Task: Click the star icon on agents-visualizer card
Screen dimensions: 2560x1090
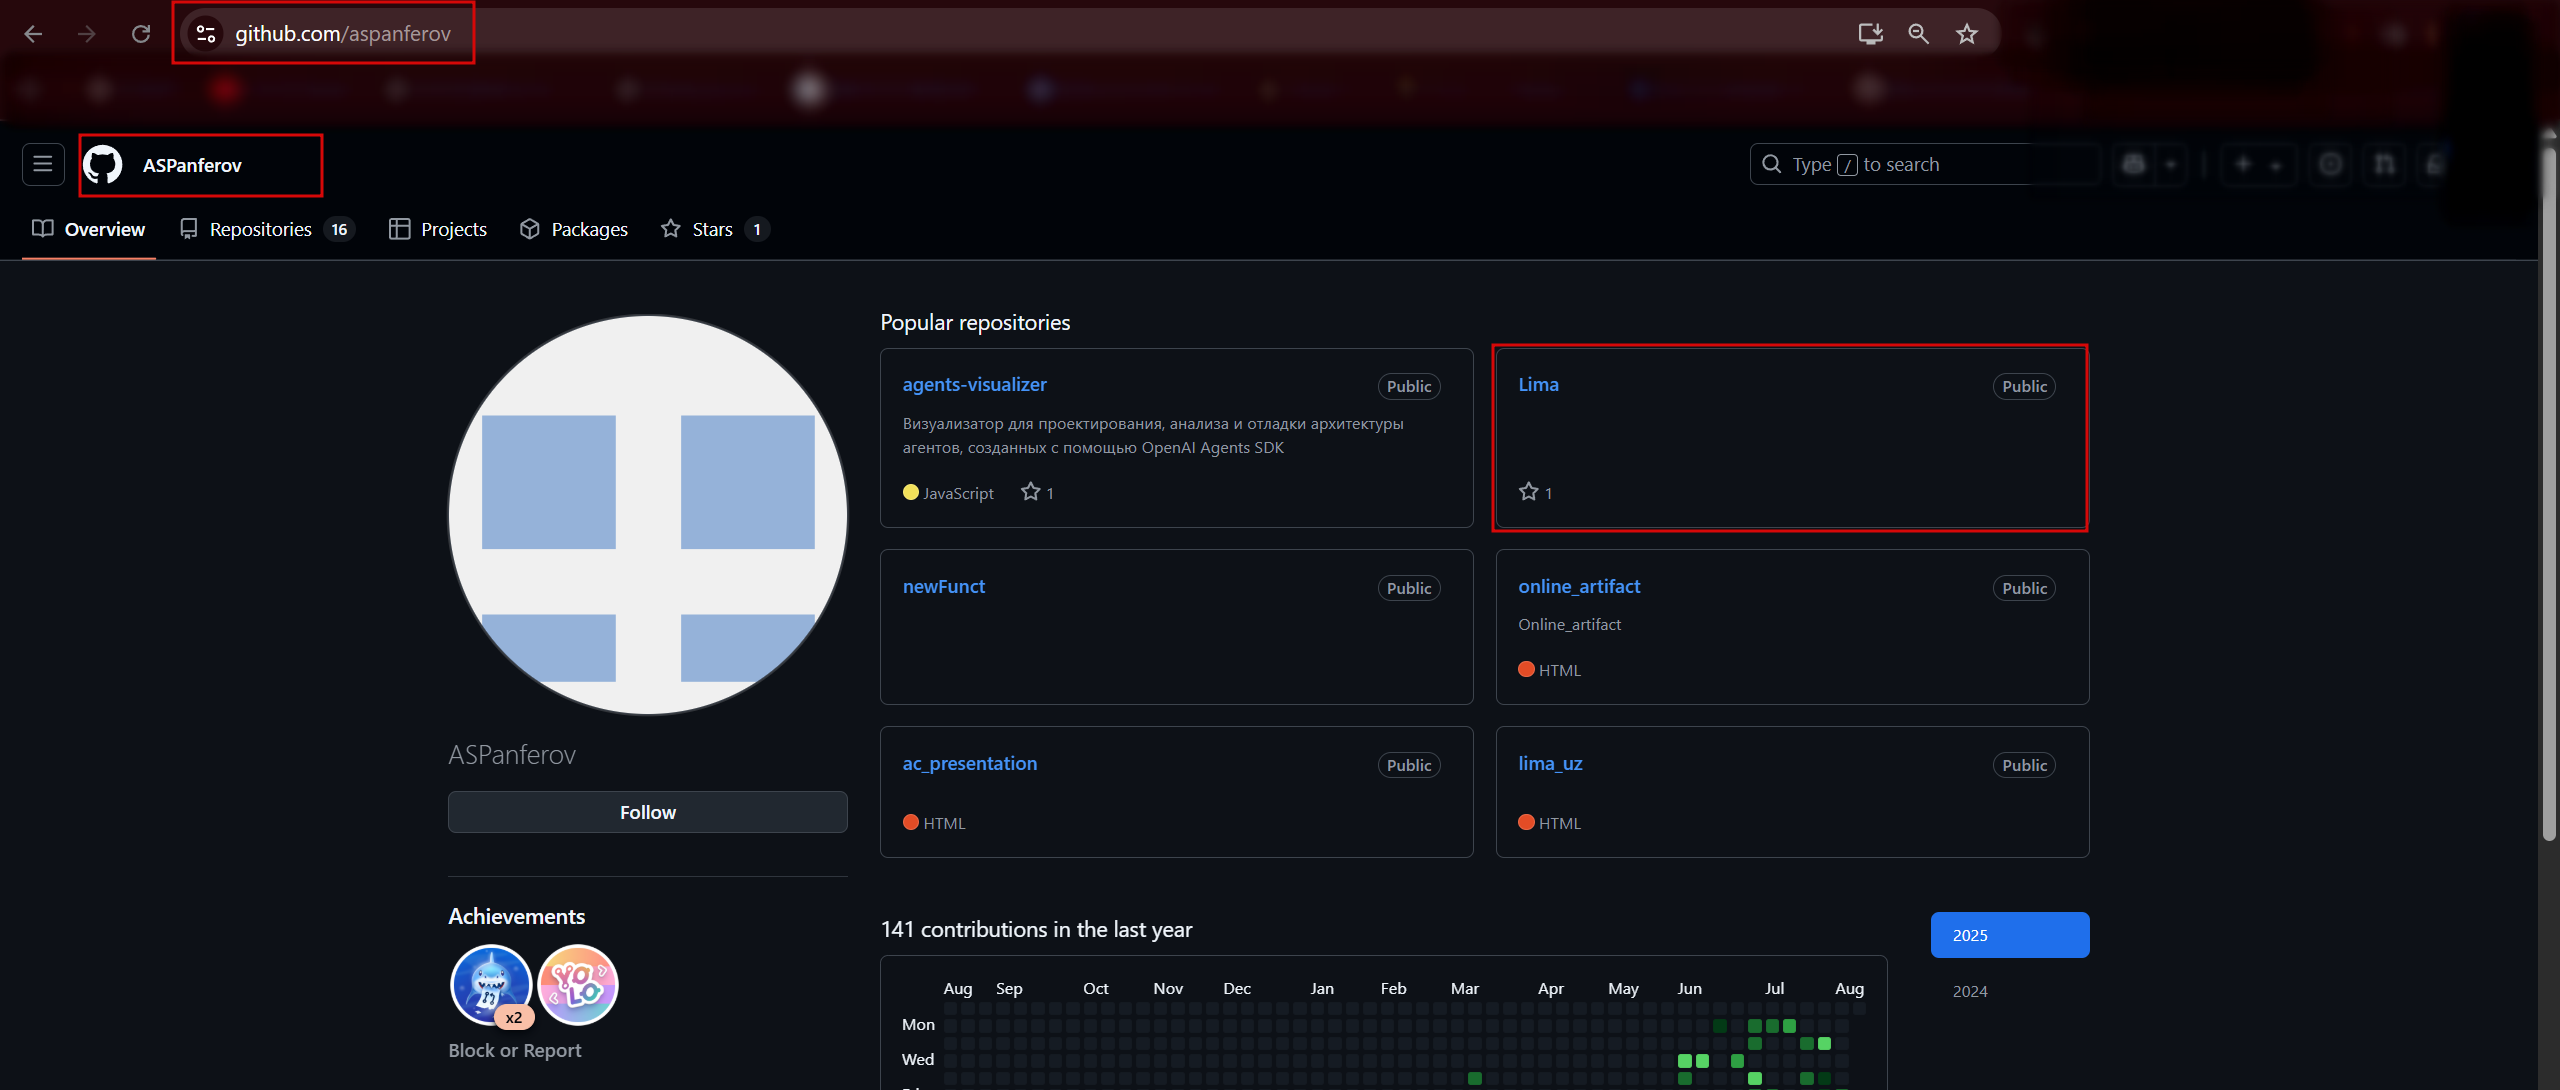Action: [1031, 492]
